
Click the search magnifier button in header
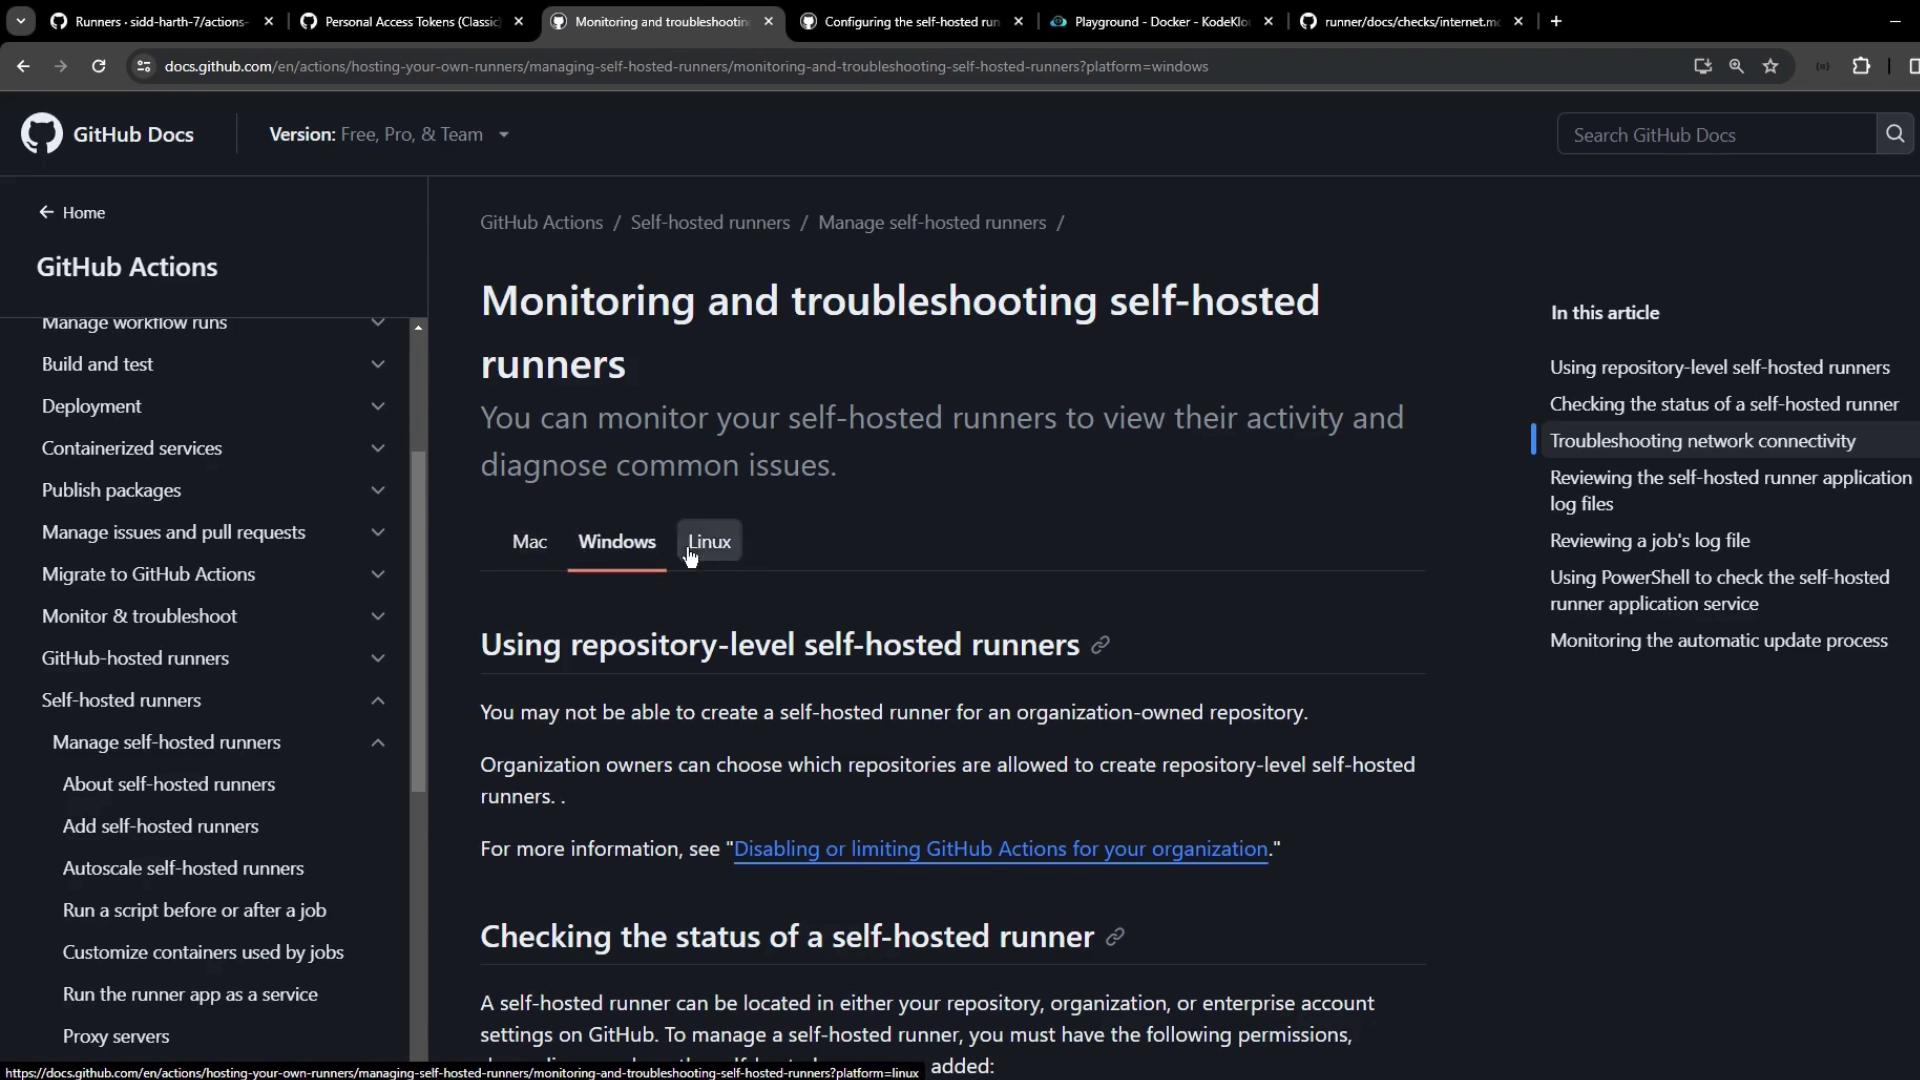(x=1895, y=134)
